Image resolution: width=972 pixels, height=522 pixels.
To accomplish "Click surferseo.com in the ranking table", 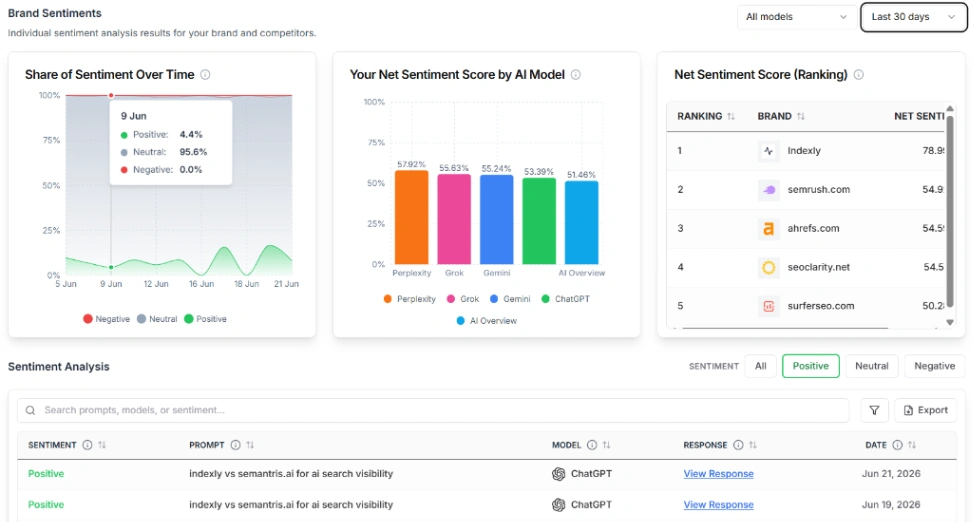I will coord(821,306).
